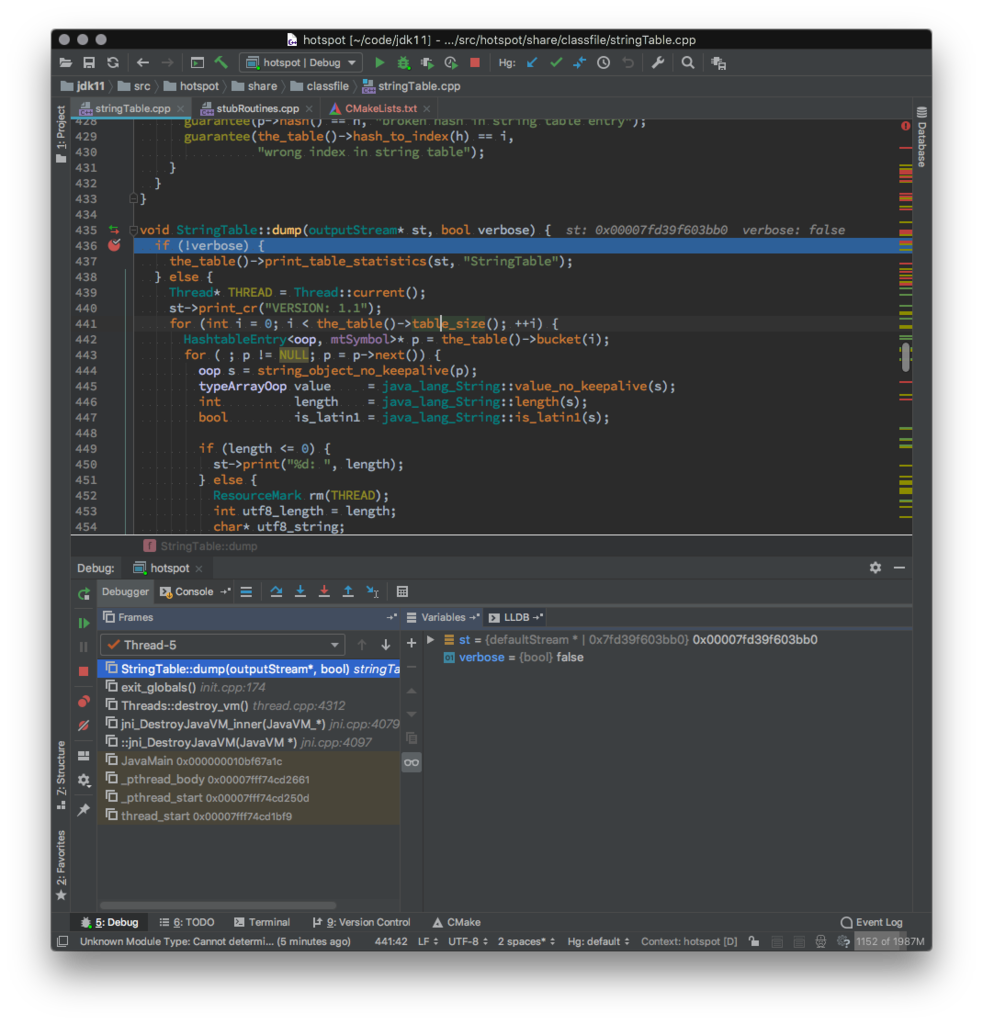Run the hotspot configuration
Viewport: 983px width, 1024px height.
[379, 63]
